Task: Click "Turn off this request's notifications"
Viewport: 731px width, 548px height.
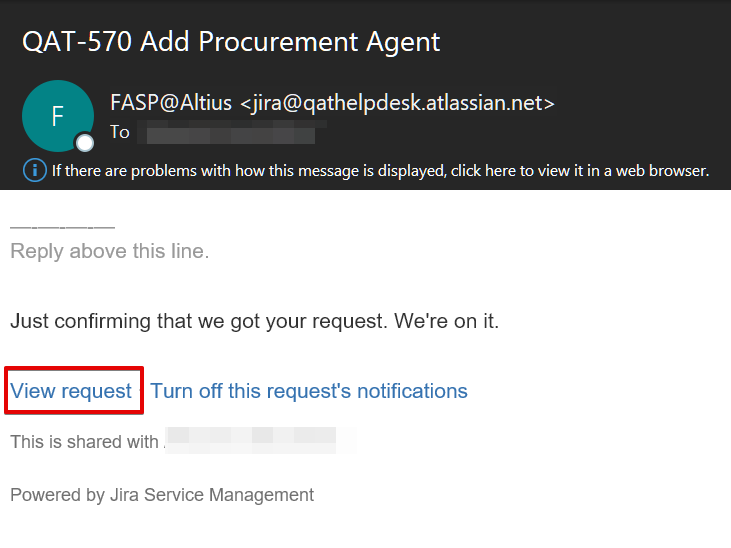Action: tap(309, 391)
